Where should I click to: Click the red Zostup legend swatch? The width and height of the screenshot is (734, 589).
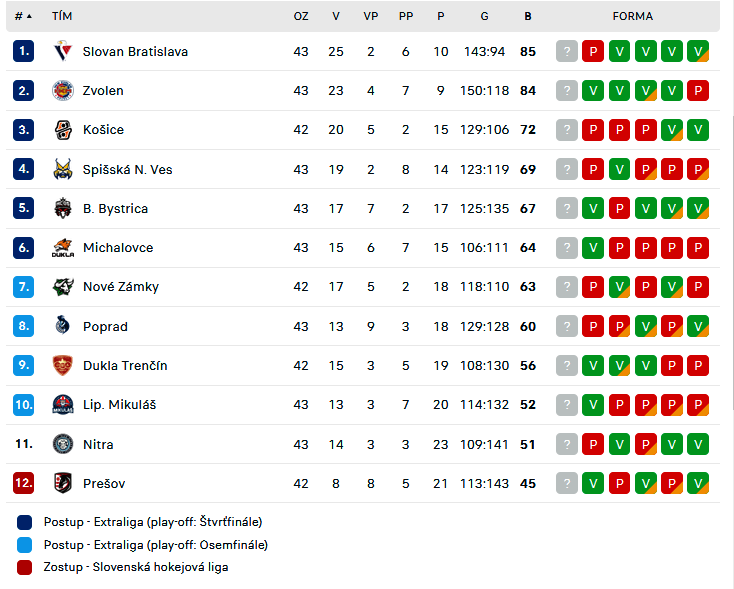click(x=24, y=567)
